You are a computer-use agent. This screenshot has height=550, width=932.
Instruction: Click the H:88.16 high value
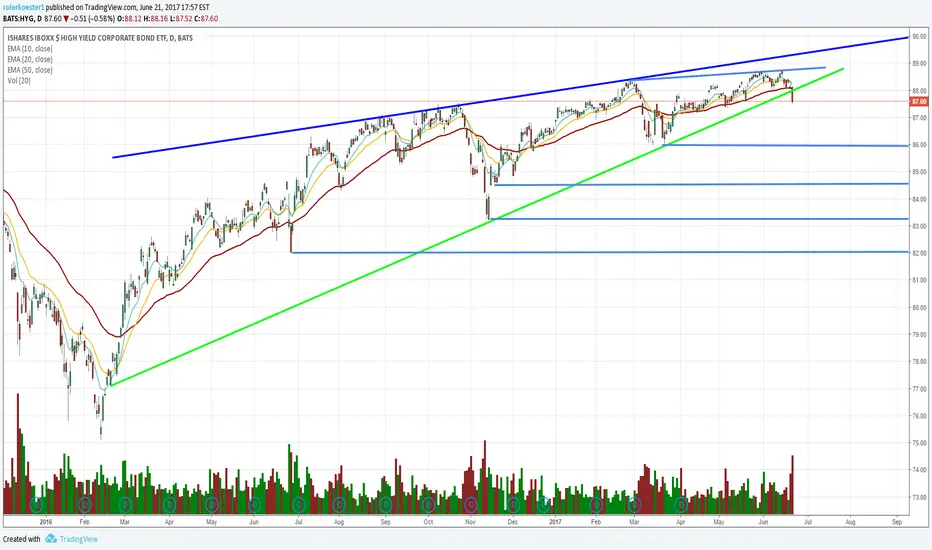[x=155, y=18]
